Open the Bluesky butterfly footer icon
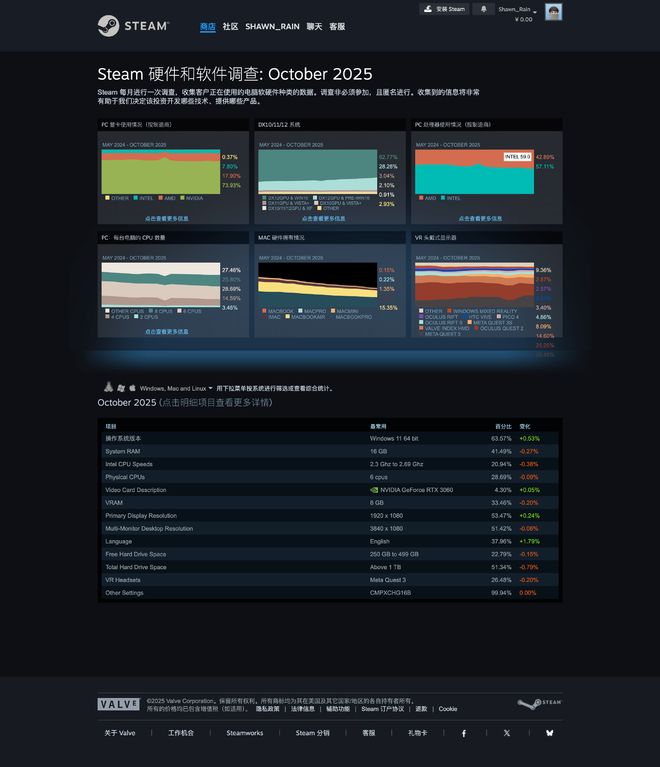The height and width of the screenshot is (767, 660). [x=549, y=733]
